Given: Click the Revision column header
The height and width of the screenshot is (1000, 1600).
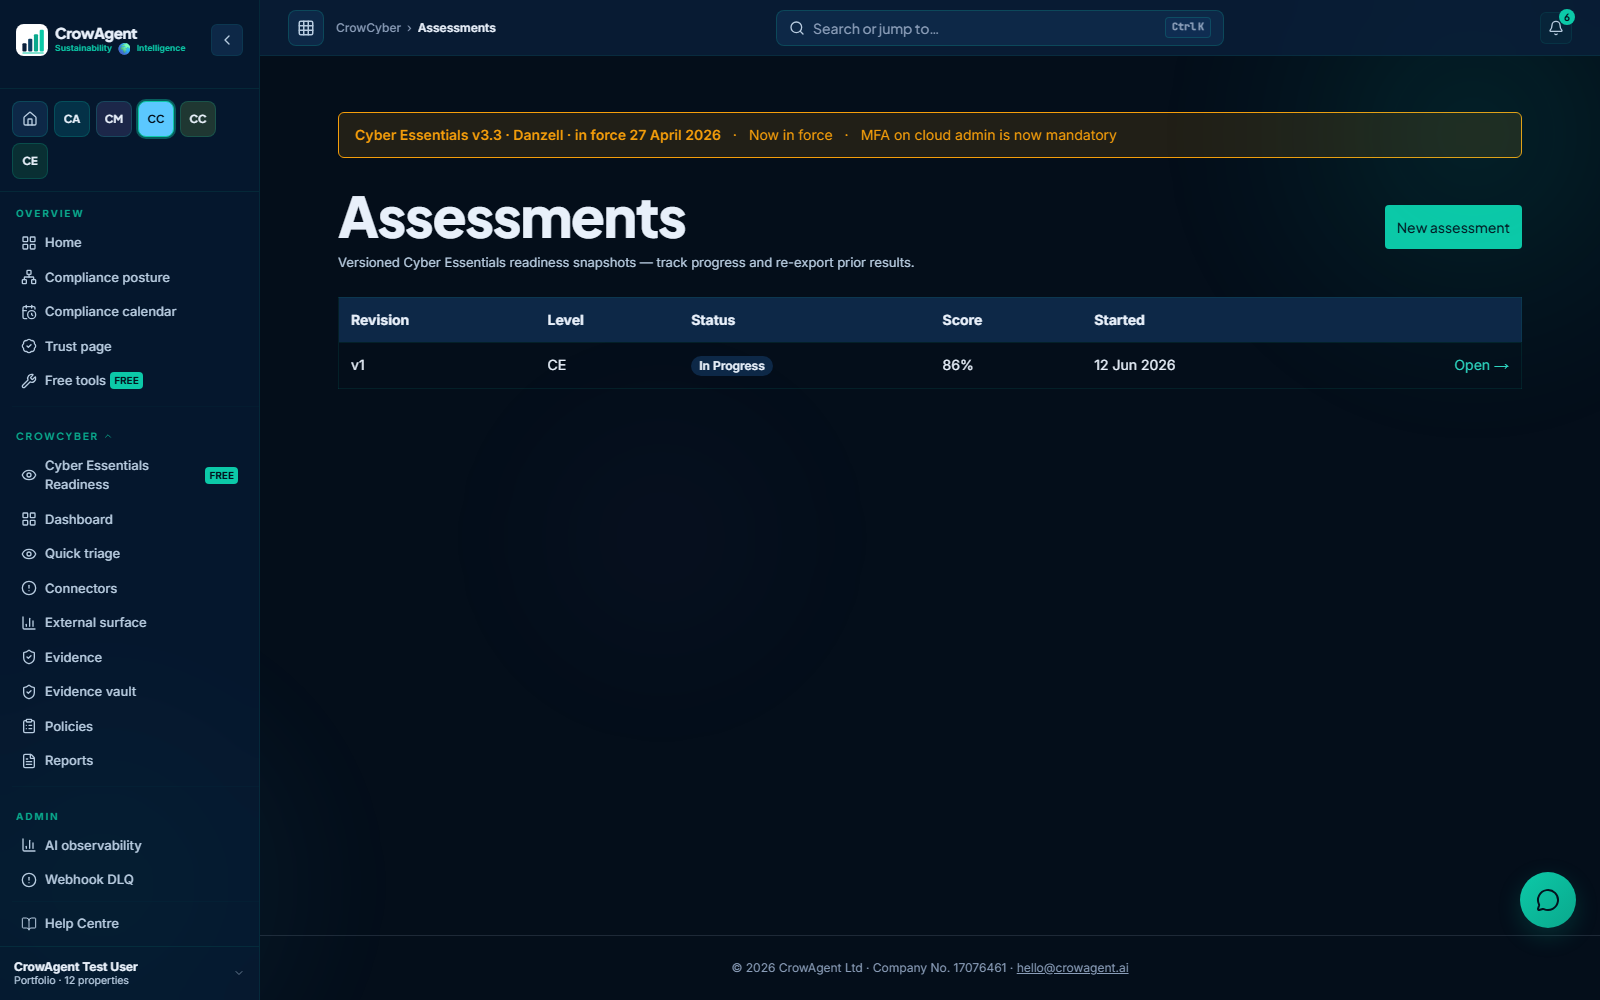Looking at the screenshot, I should point(380,320).
